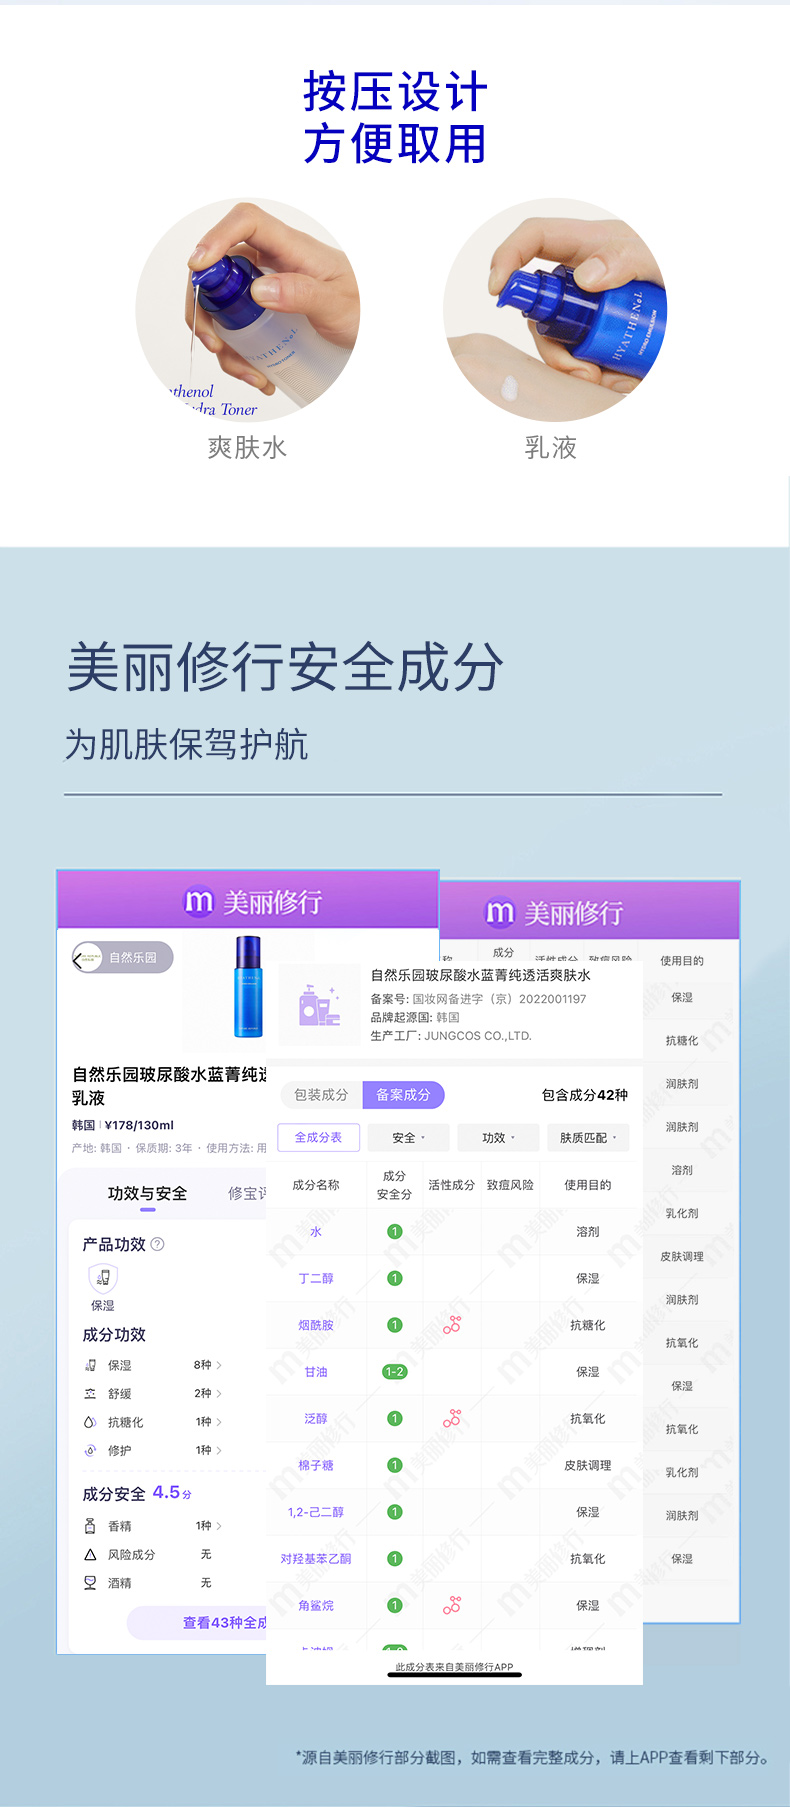
Task: Select the 1-2 safety score badge for 甘油
Action: (395, 1372)
